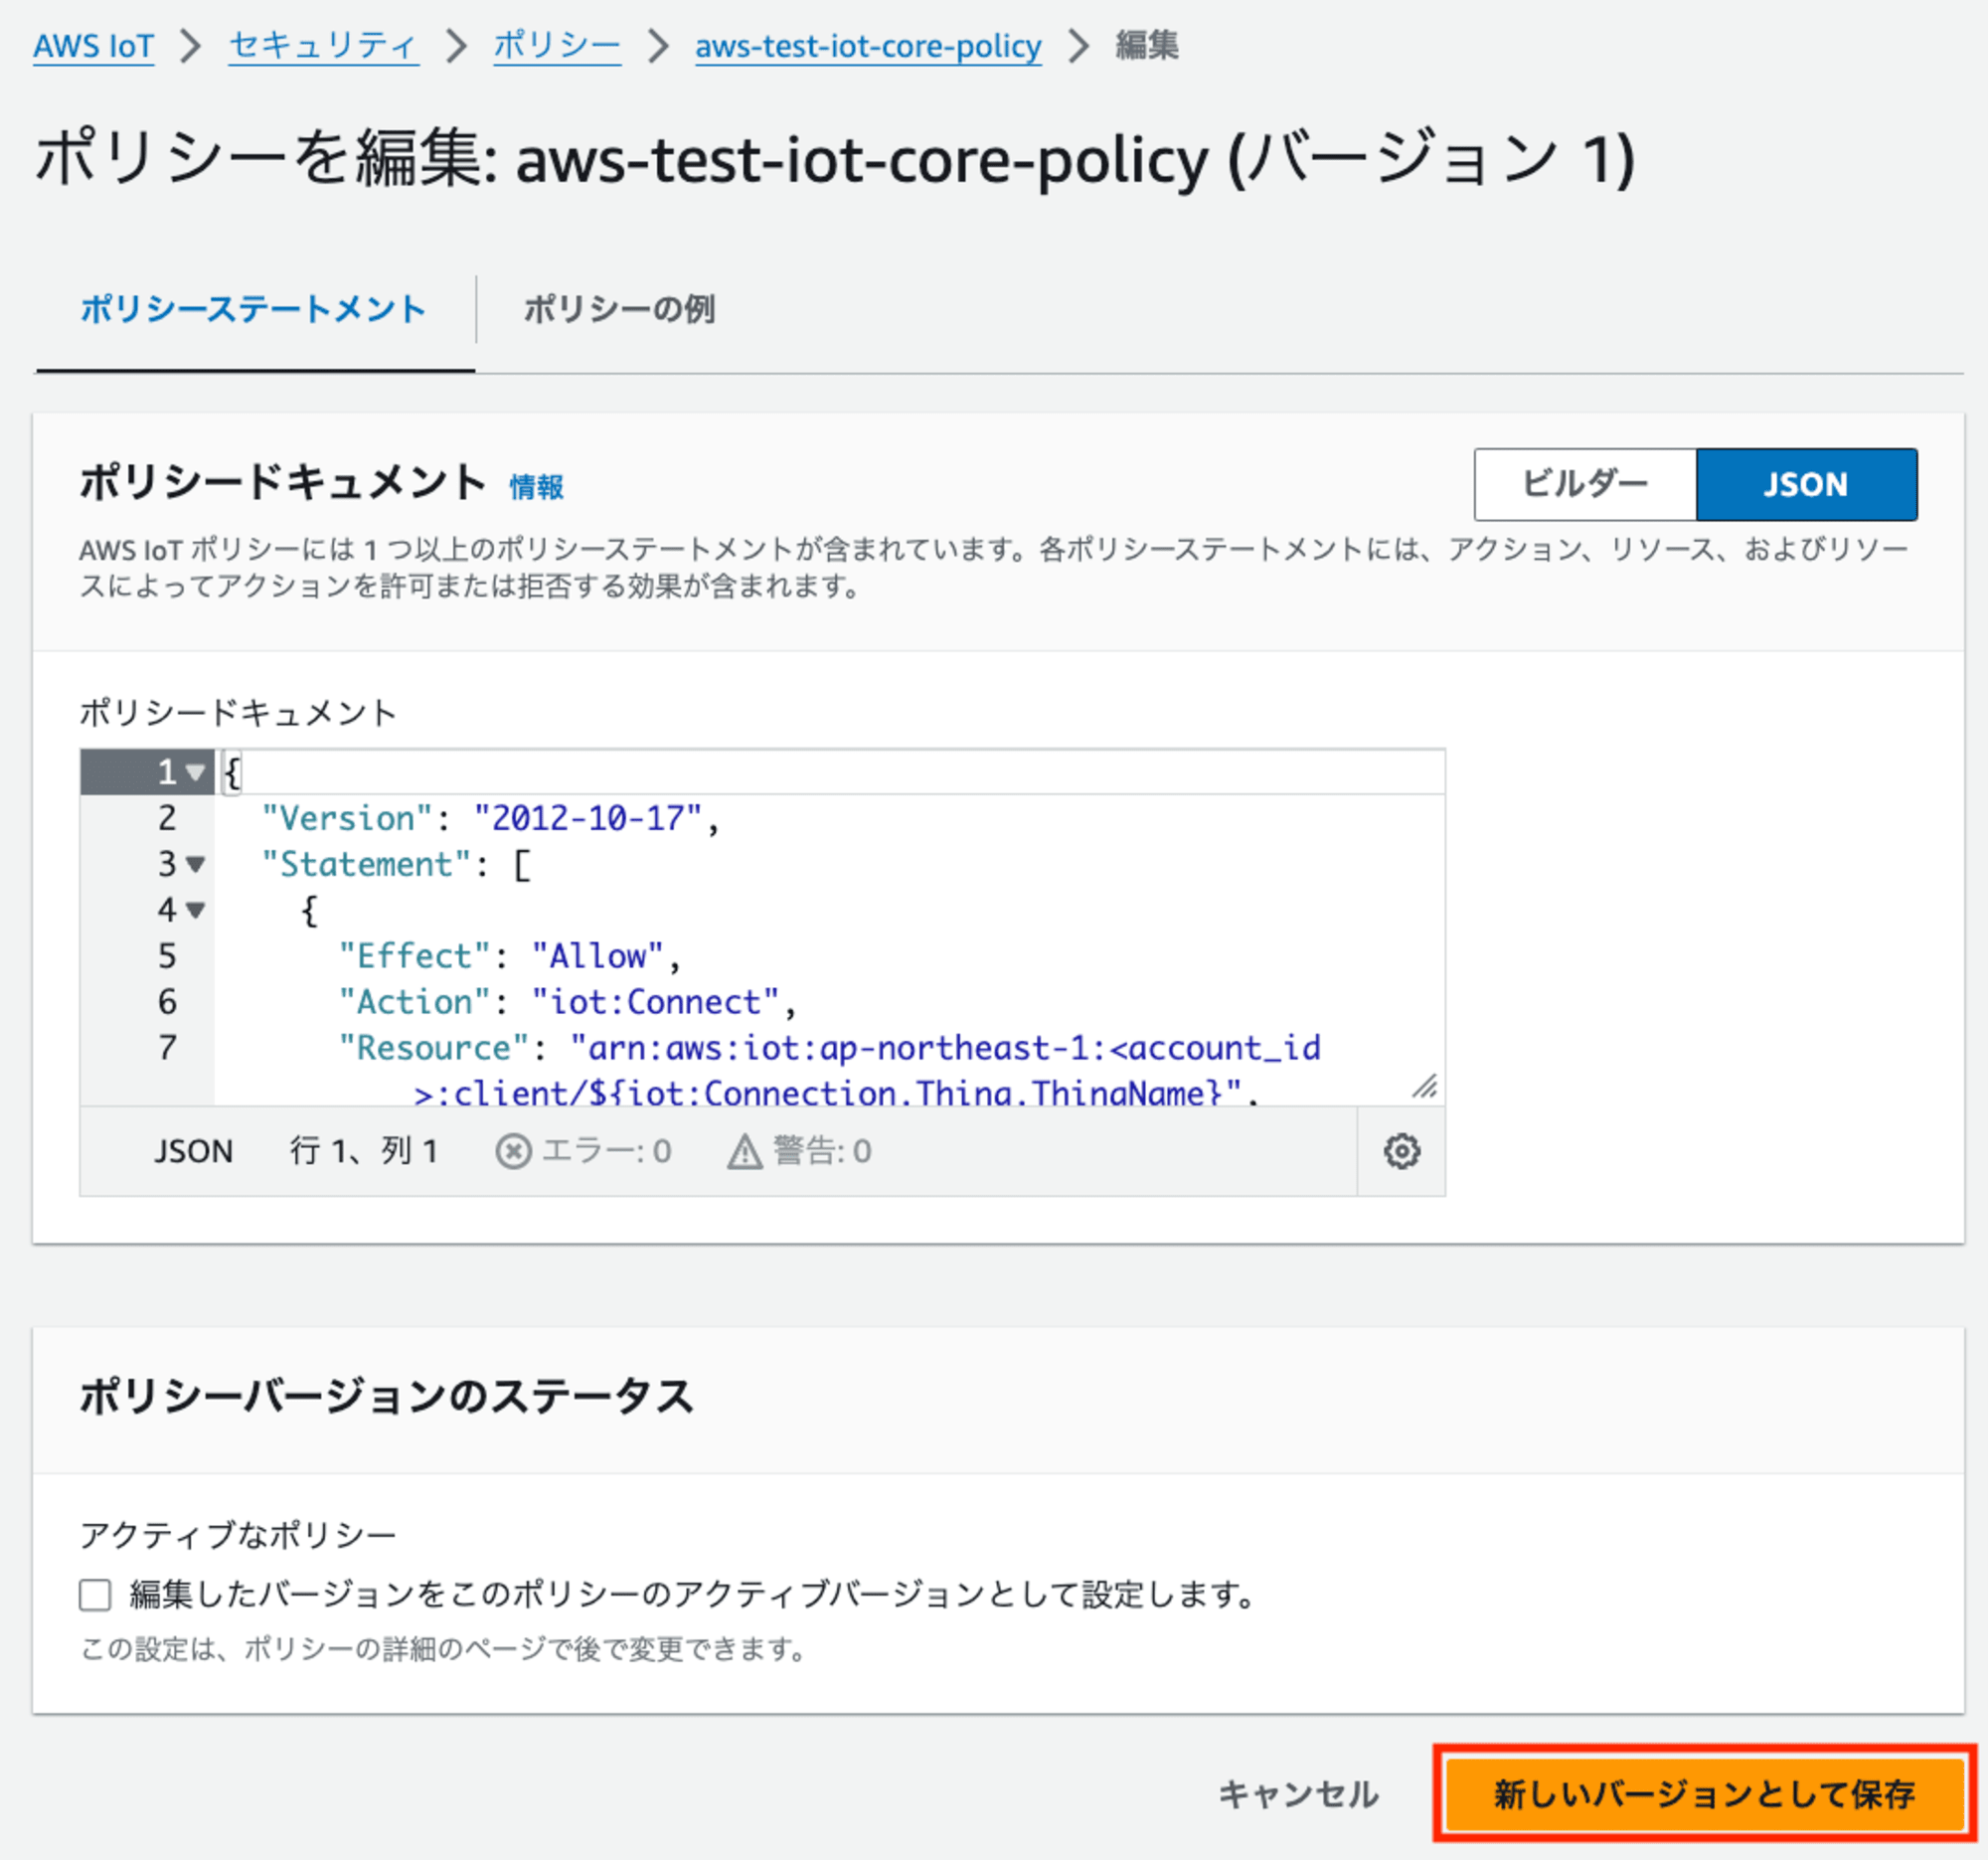Collapse the Statement fold arrow on line 3
1988x1860 pixels.
tap(196, 864)
